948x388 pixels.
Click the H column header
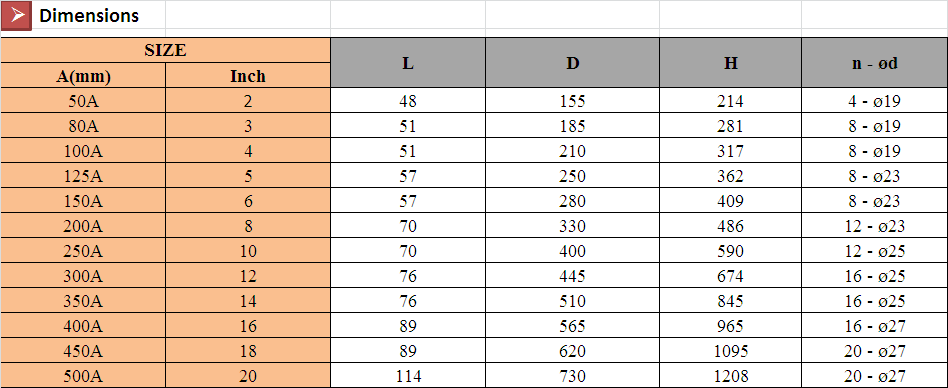730,63
